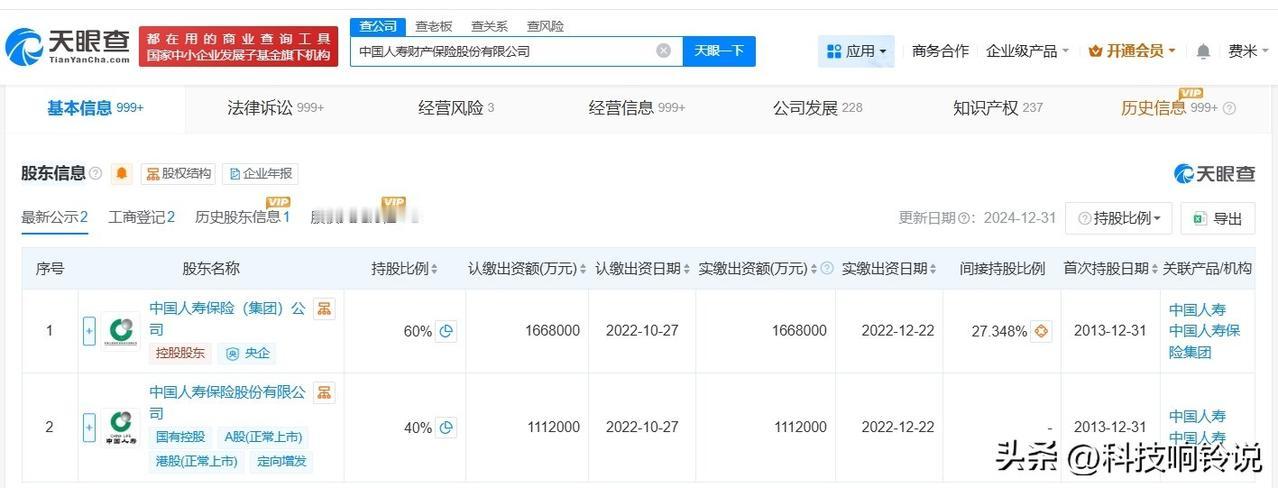Click the 27.348% indirect shareholding value
The image size is (1278, 488).
[x=999, y=331]
